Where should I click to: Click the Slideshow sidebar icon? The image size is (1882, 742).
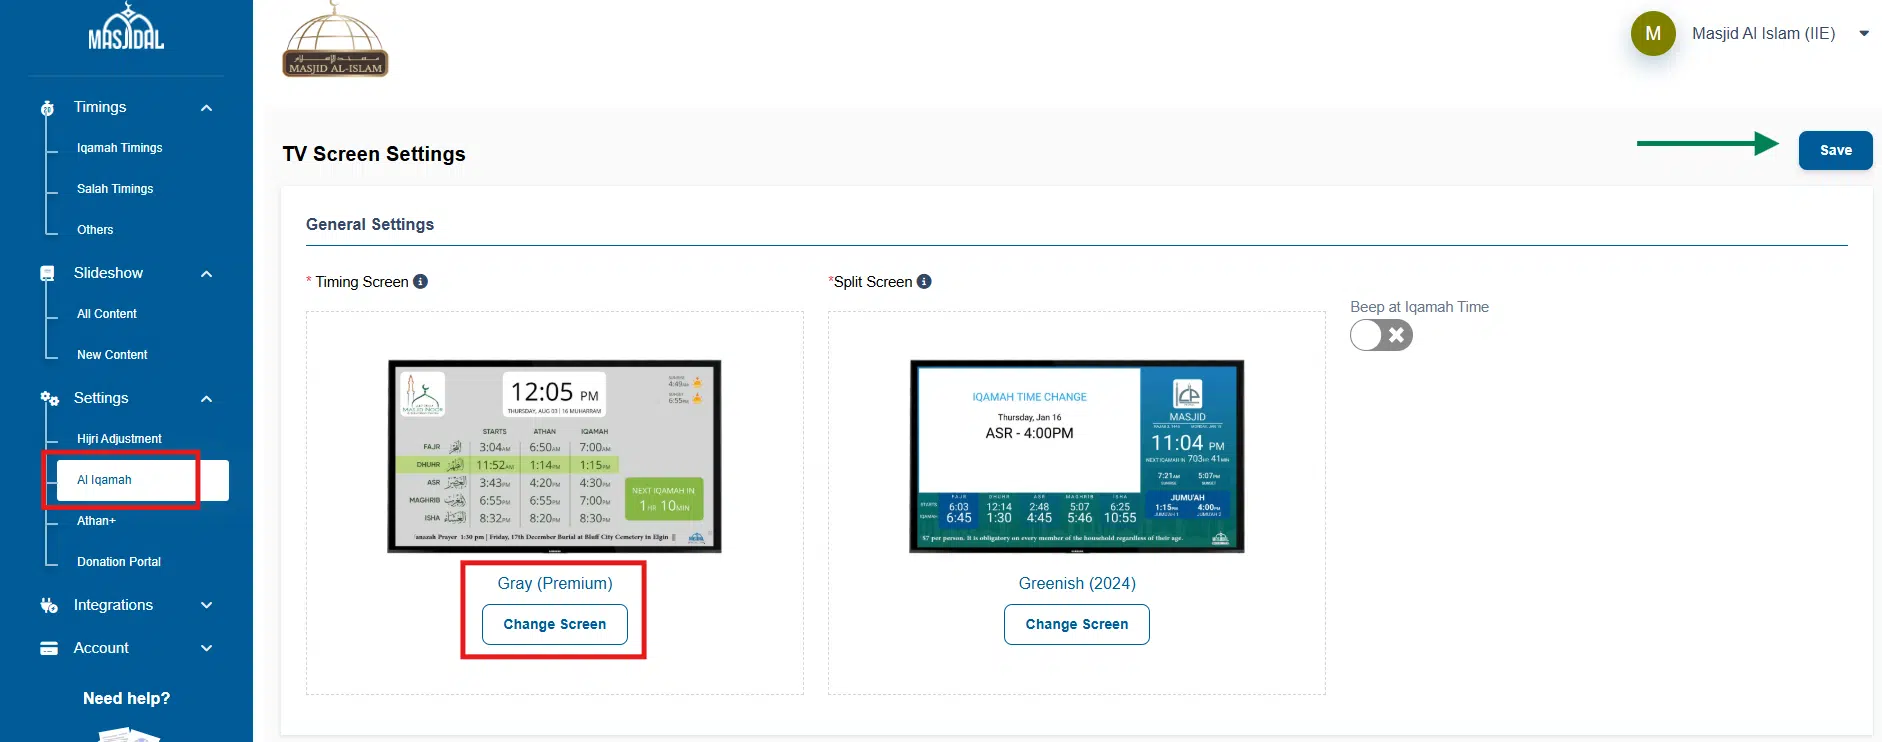(x=47, y=273)
